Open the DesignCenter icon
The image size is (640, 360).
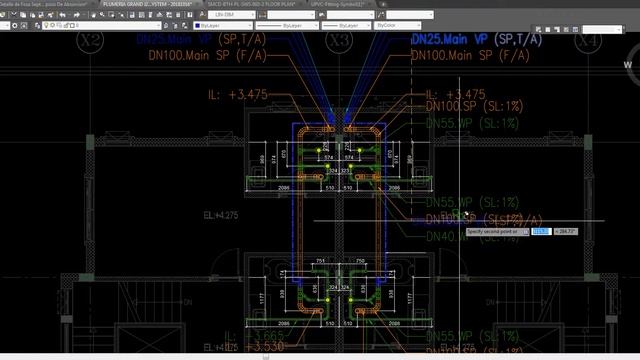pyautogui.click(x=141, y=15)
